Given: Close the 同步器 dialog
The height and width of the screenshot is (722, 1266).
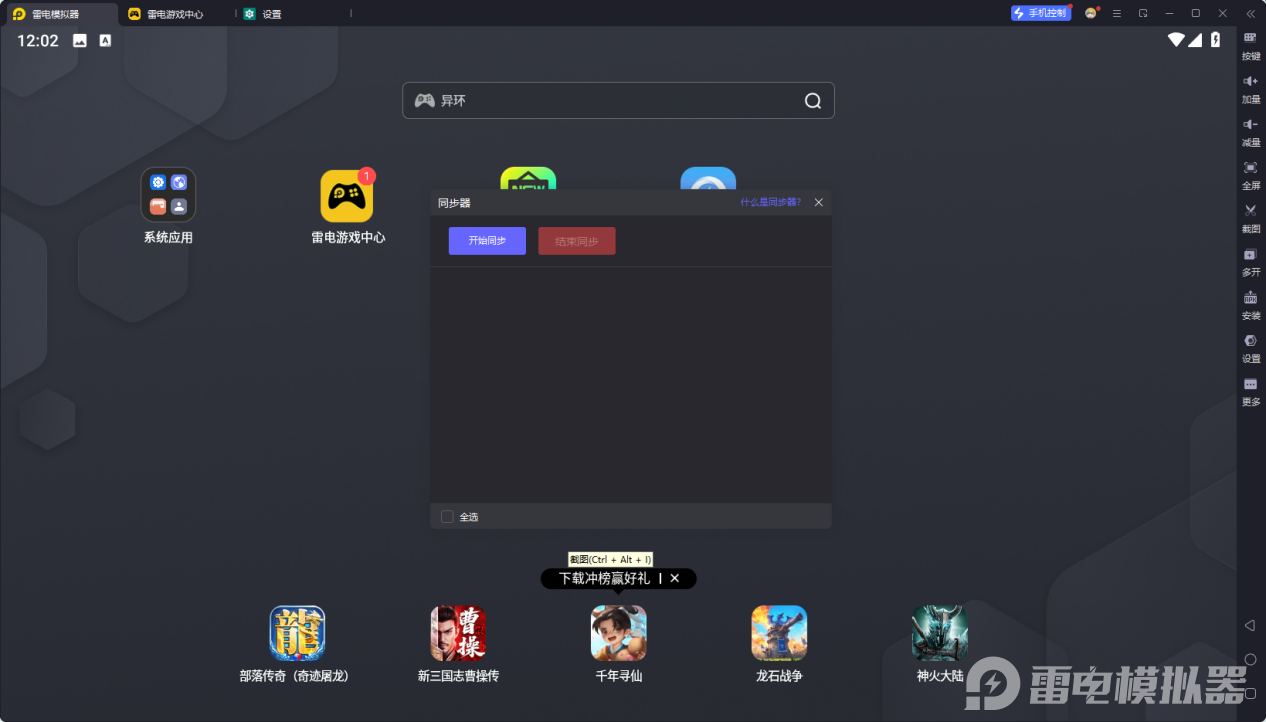Looking at the screenshot, I should pyautogui.click(x=818, y=202).
